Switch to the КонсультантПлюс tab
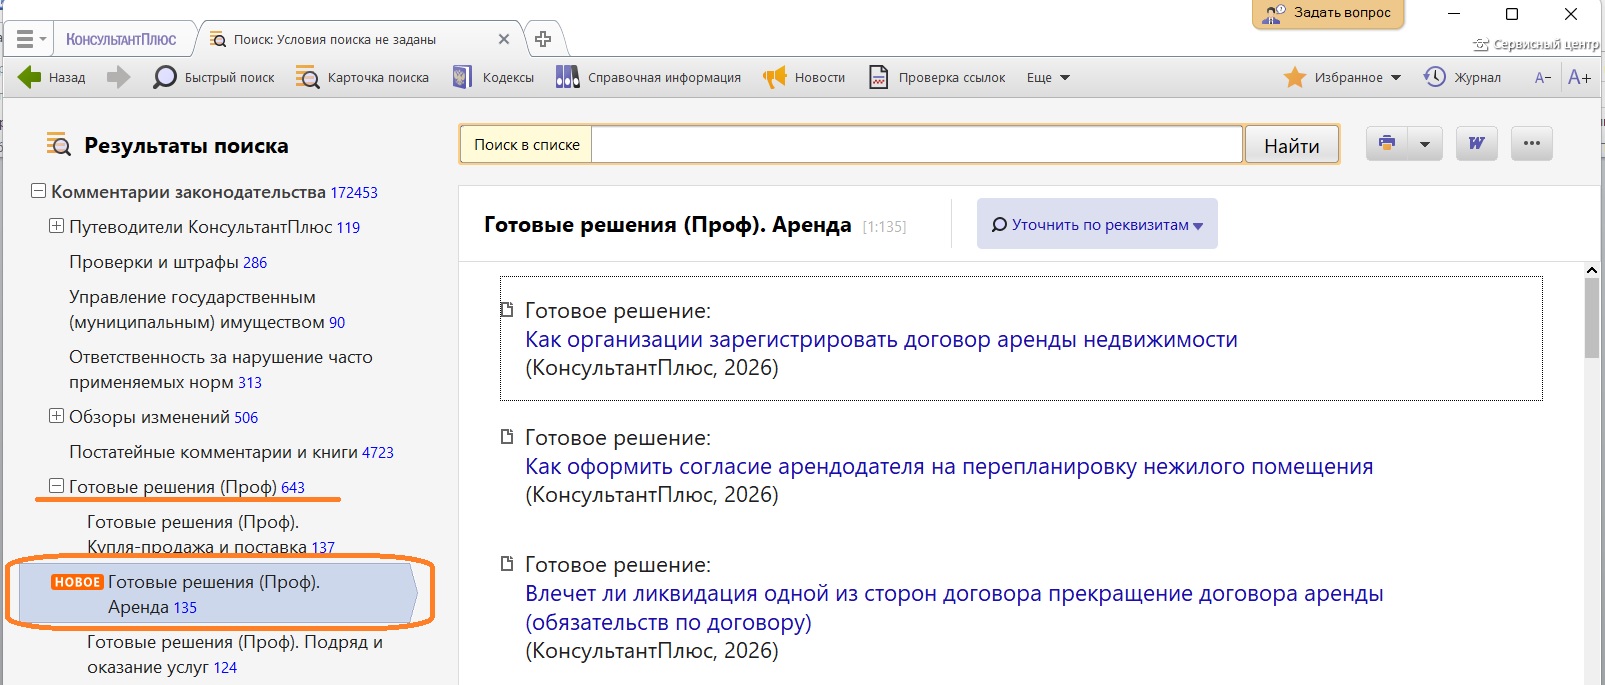 [121, 39]
